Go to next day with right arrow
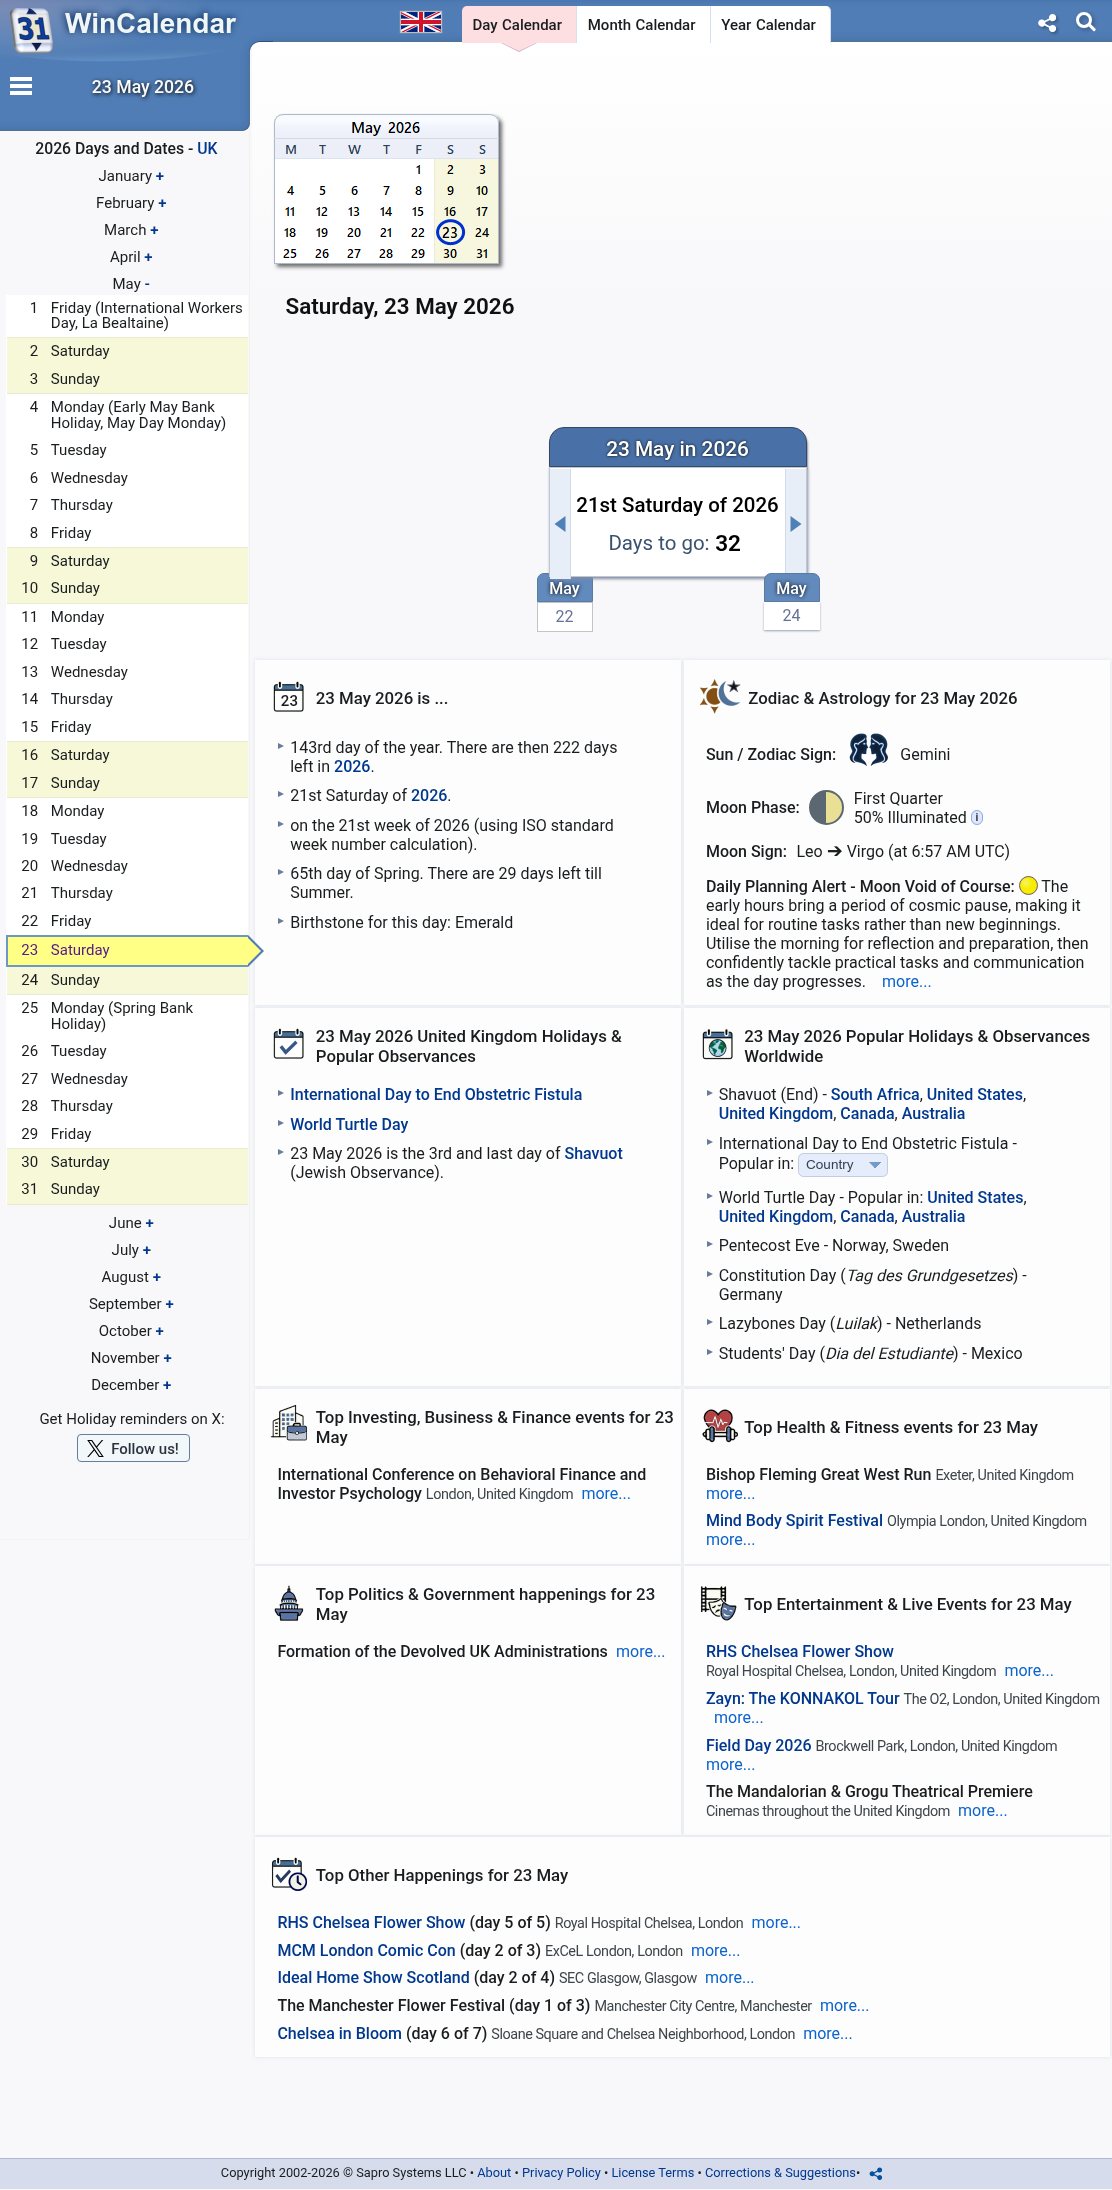The height and width of the screenshot is (2190, 1112). (x=796, y=524)
